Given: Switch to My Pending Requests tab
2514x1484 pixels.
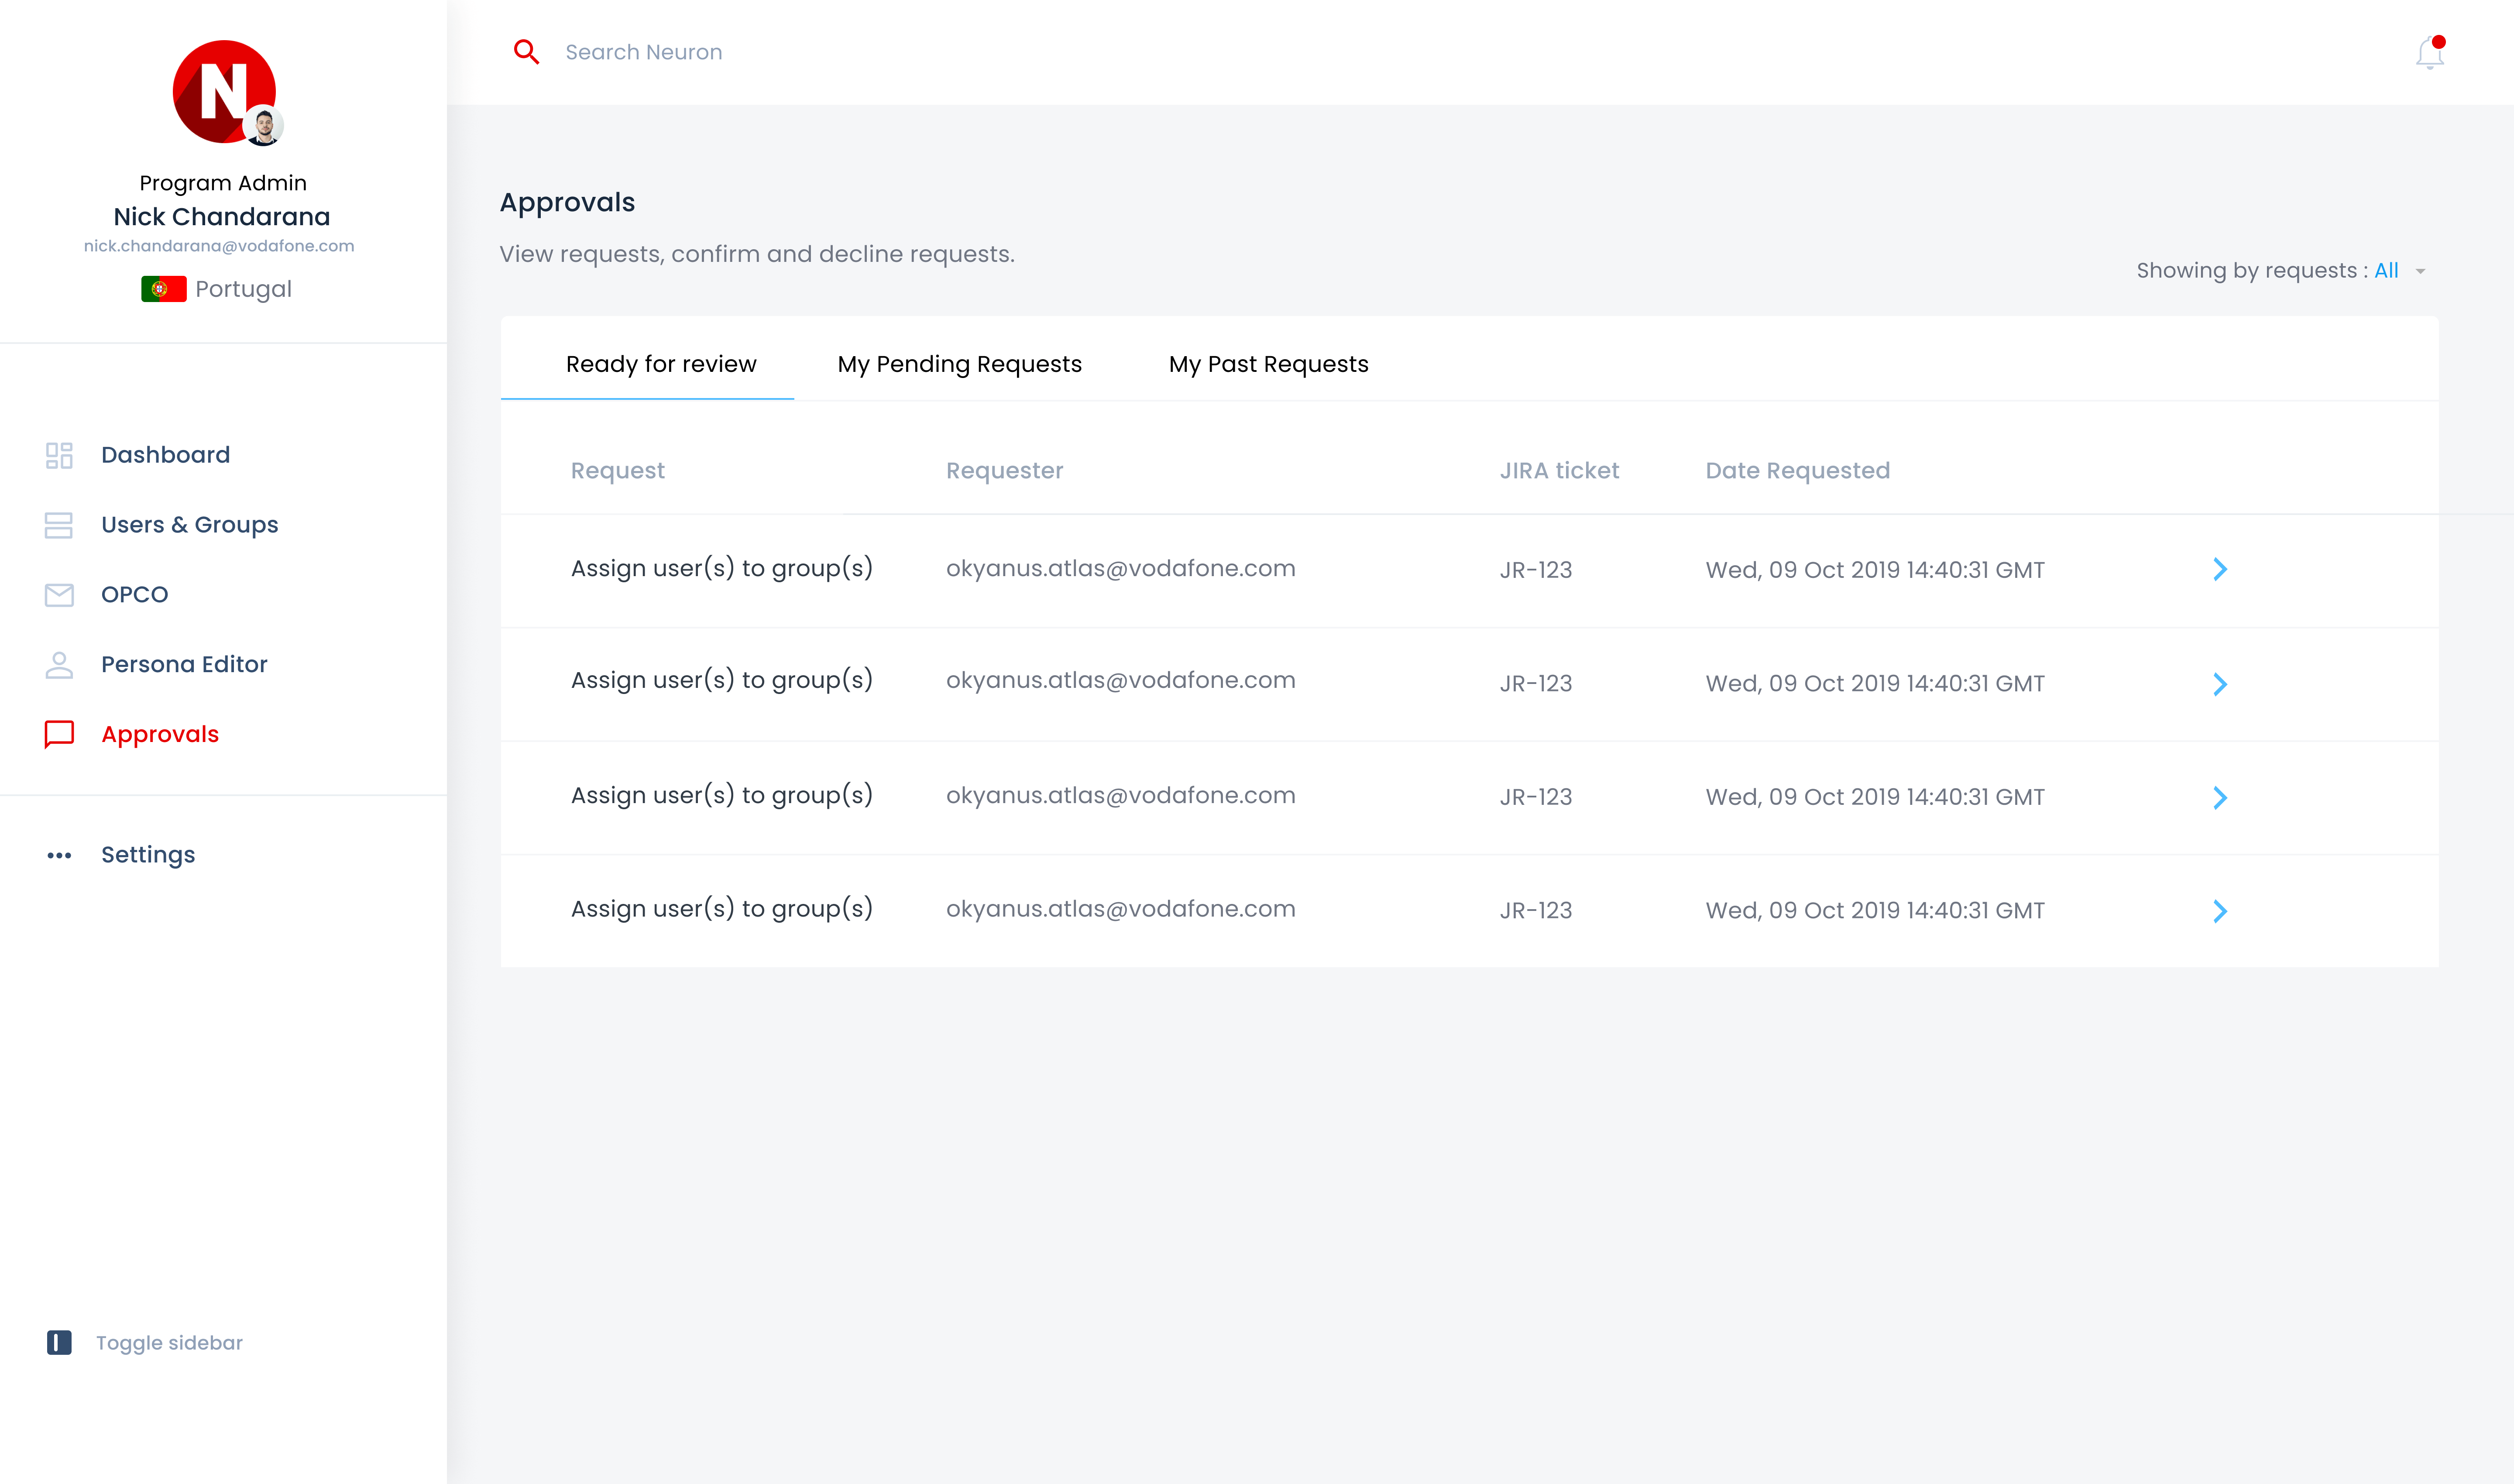Looking at the screenshot, I should [x=959, y=364].
